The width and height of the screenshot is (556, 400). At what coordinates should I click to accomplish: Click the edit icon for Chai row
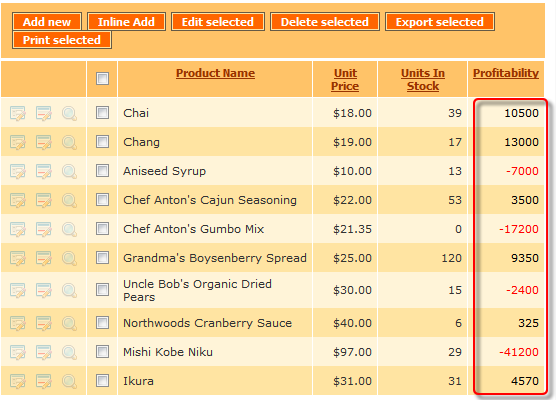18,113
